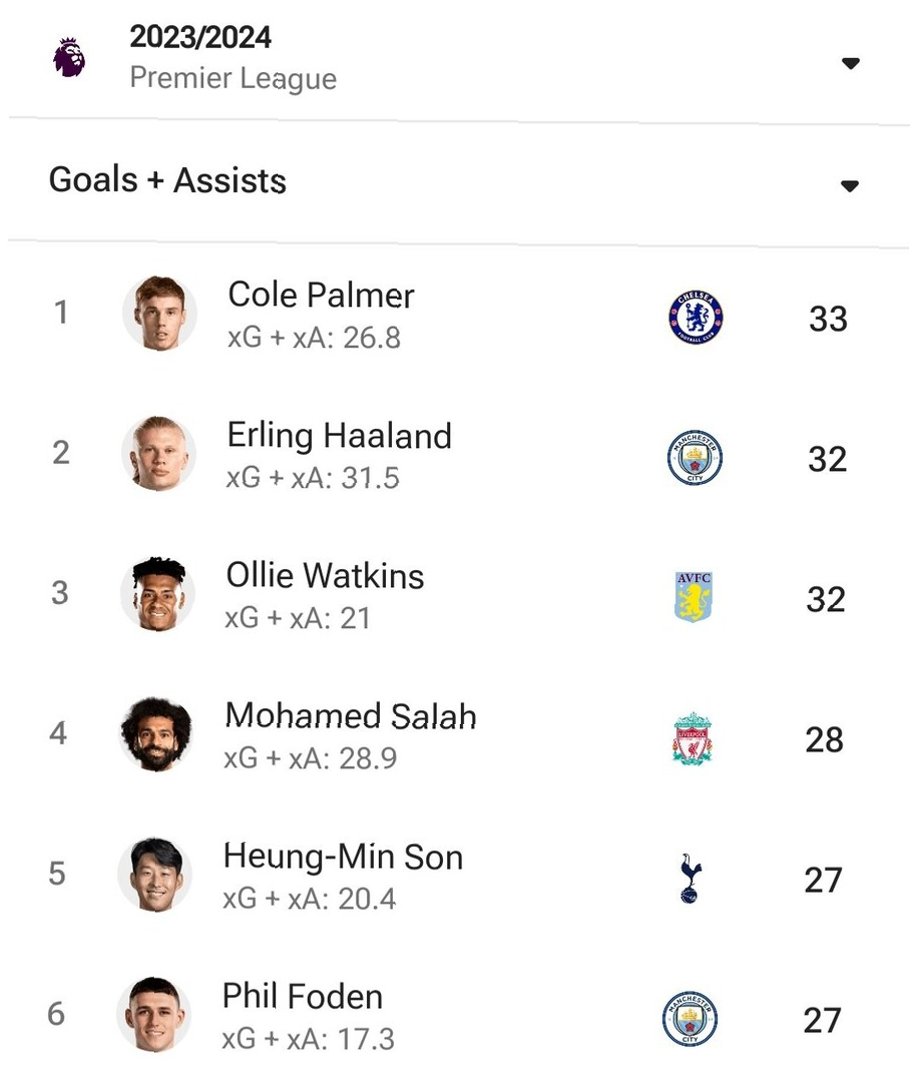
Task: Select the Tottenham Hotspur crest
Action: pos(690,878)
